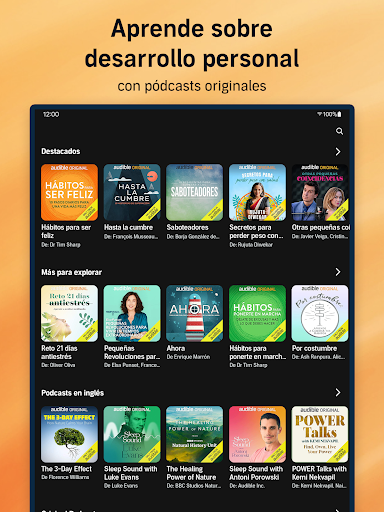Open the Por costumbre cover
Screen dimensions: 384x512
(320, 313)
